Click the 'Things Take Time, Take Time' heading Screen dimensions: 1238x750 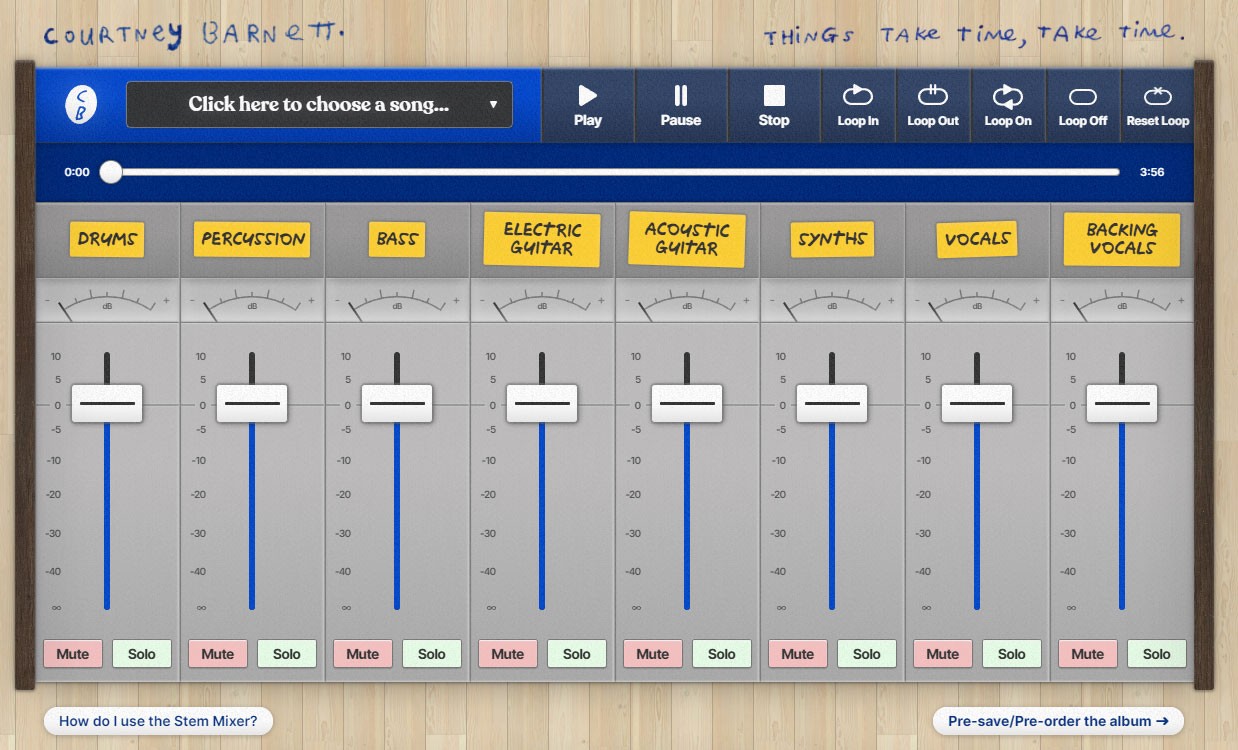[974, 35]
